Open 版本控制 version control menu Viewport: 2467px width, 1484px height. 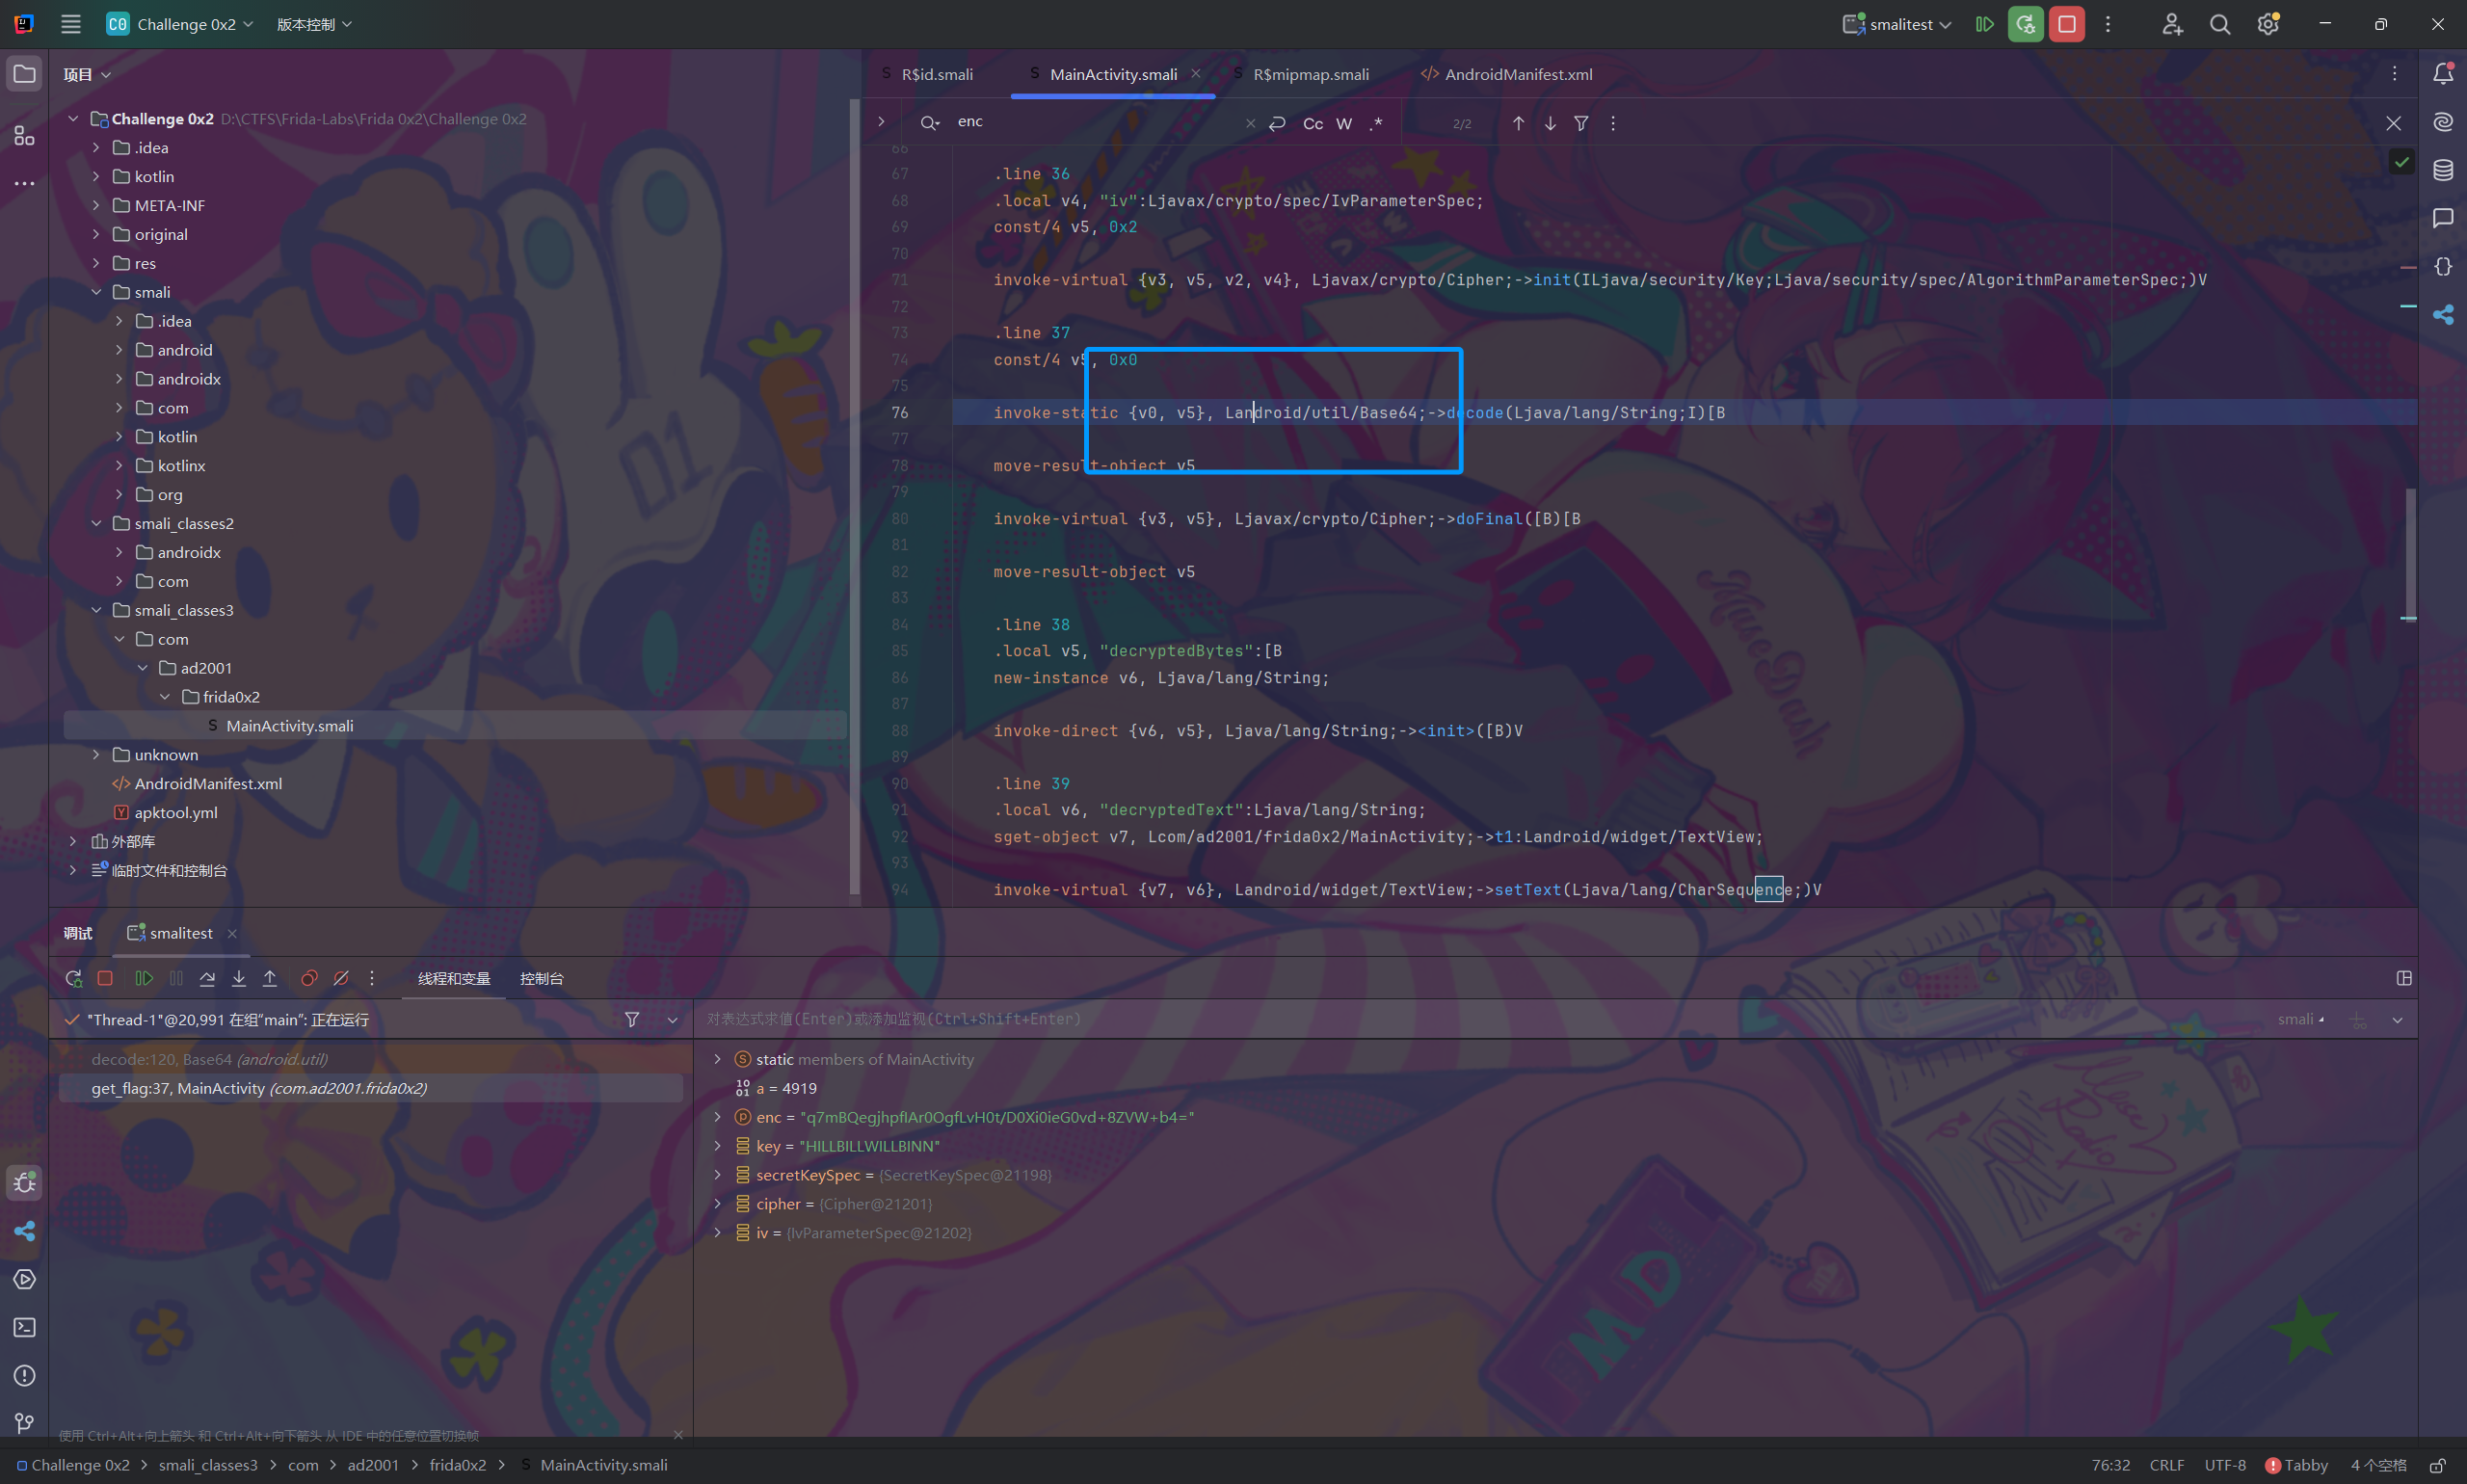[314, 24]
